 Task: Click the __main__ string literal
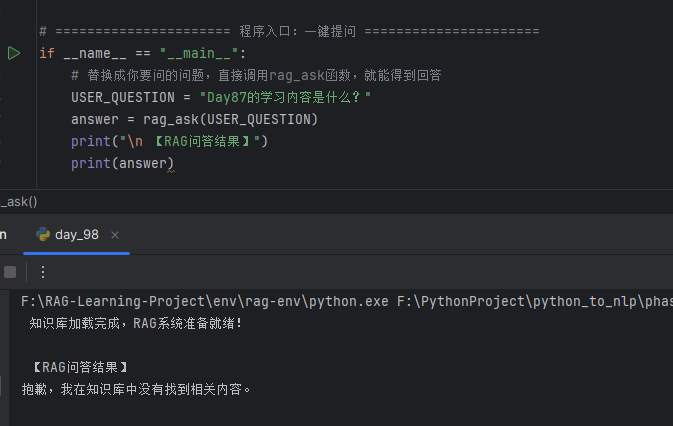point(198,53)
